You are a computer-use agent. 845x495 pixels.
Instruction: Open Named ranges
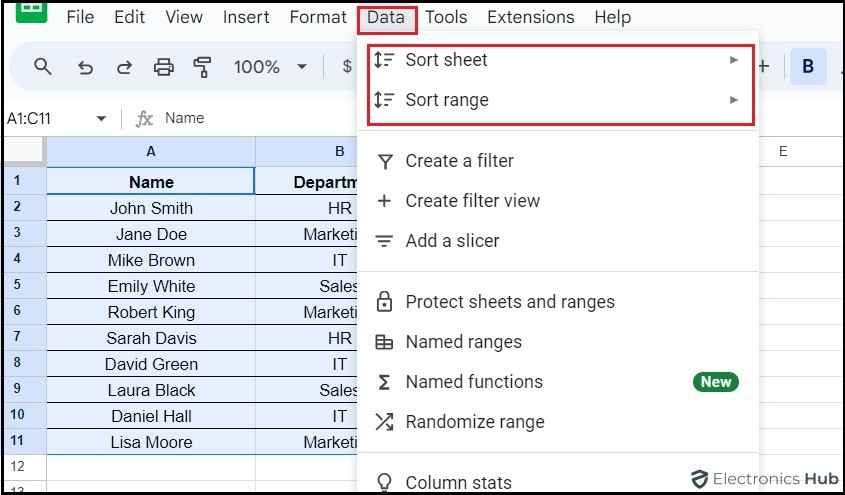point(558,341)
